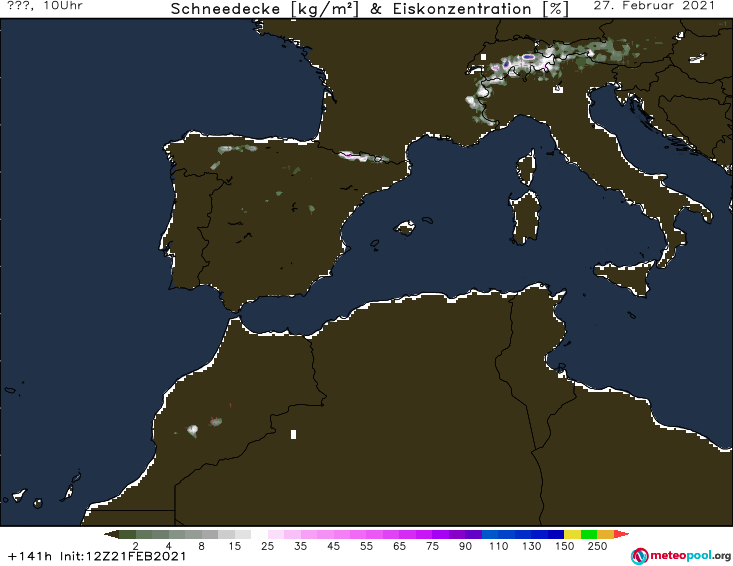Image resolution: width=733 pixels, height=566 pixels.
Task: Click legend value '25'
Action: (267, 546)
